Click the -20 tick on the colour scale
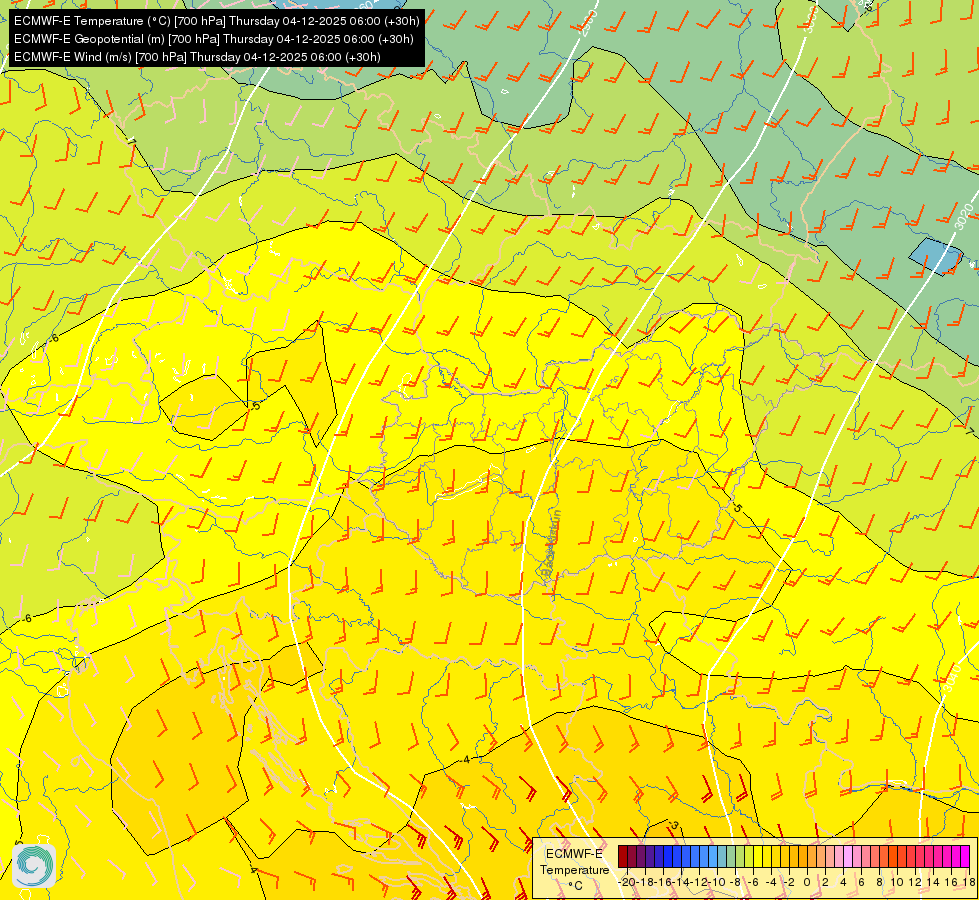The width and height of the screenshot is (979, 900). 627,882
